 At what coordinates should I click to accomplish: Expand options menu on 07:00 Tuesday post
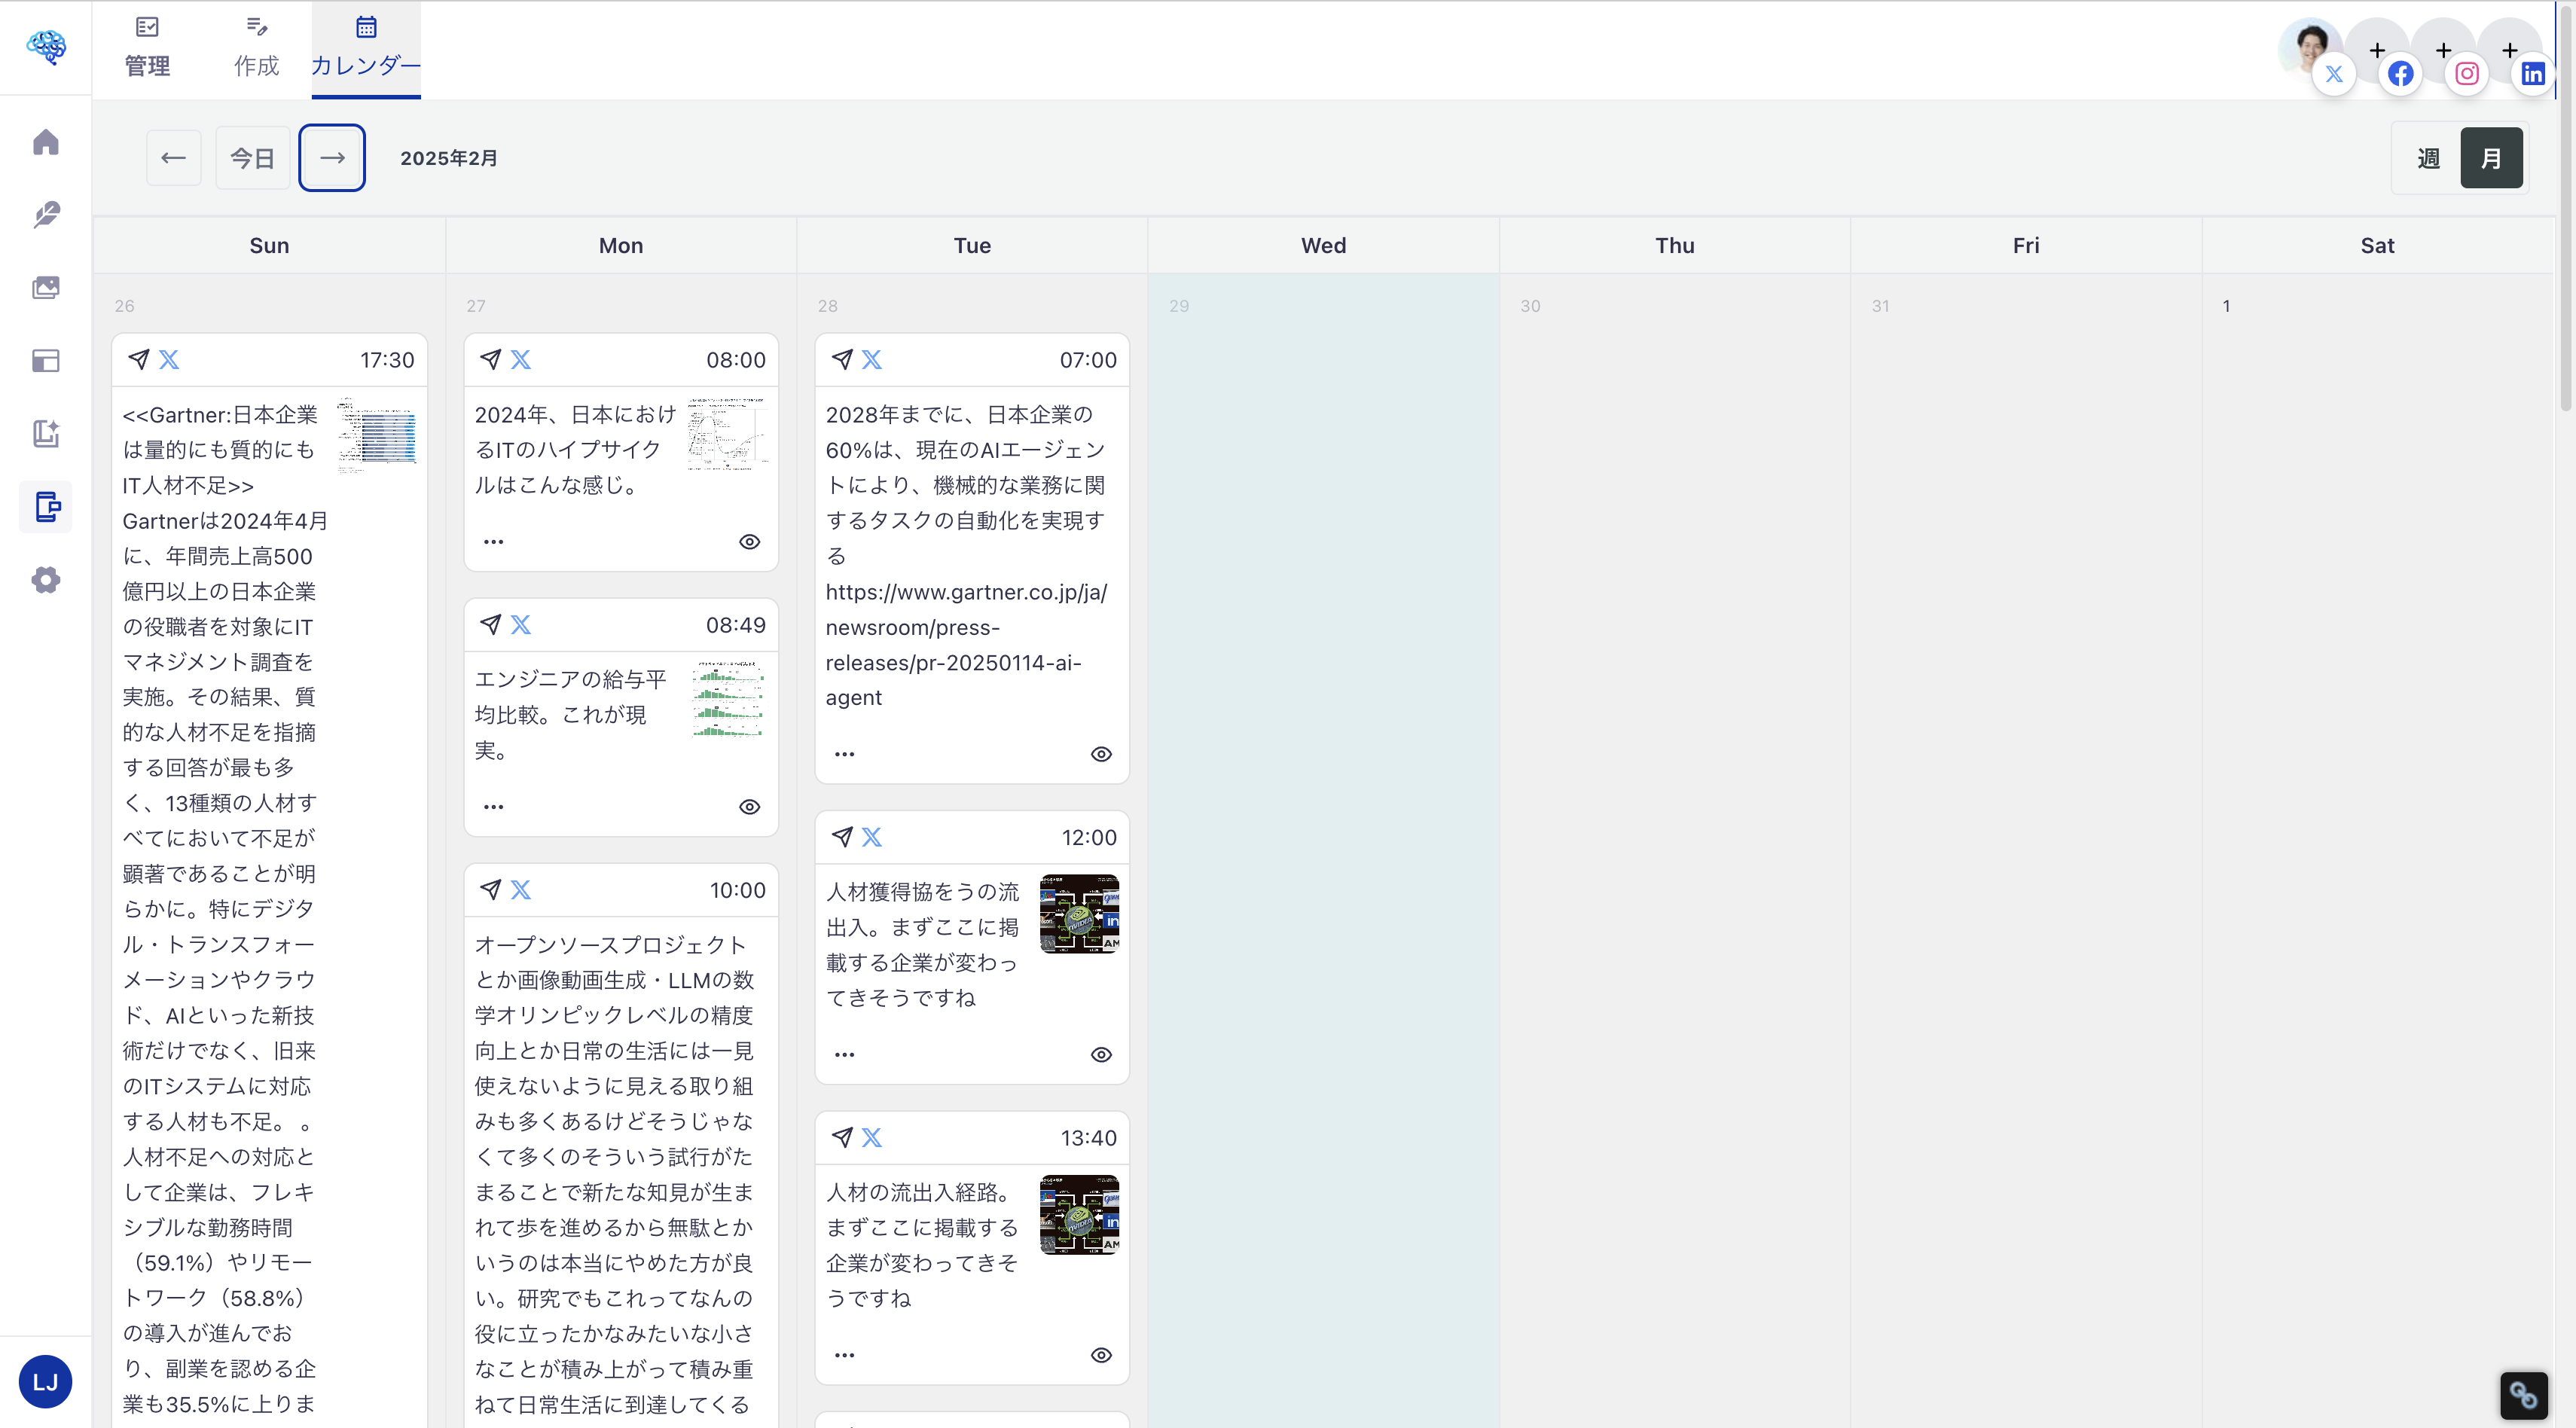[x=844, y=754]
